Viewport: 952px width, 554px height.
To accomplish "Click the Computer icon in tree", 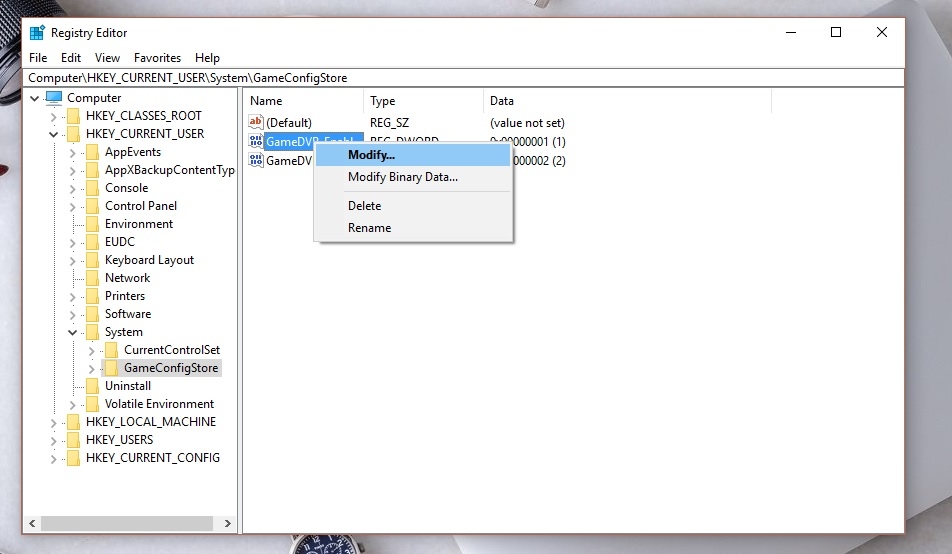I will (x=54, y=97).
